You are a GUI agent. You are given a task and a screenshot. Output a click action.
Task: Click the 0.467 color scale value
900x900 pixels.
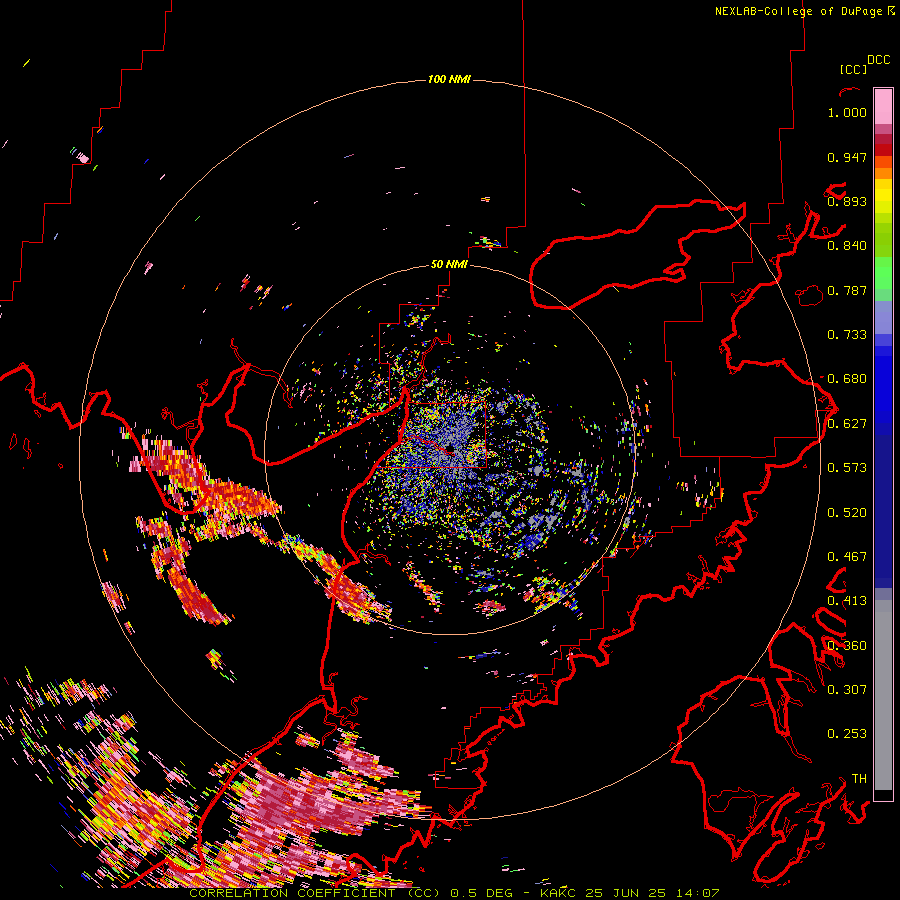(847, 557)
